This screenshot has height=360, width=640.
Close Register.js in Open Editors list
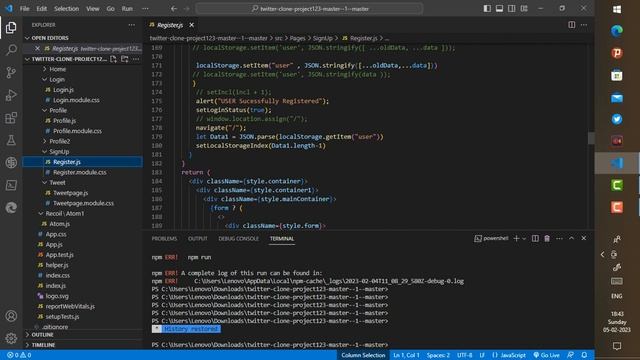[x=37, y=49]
